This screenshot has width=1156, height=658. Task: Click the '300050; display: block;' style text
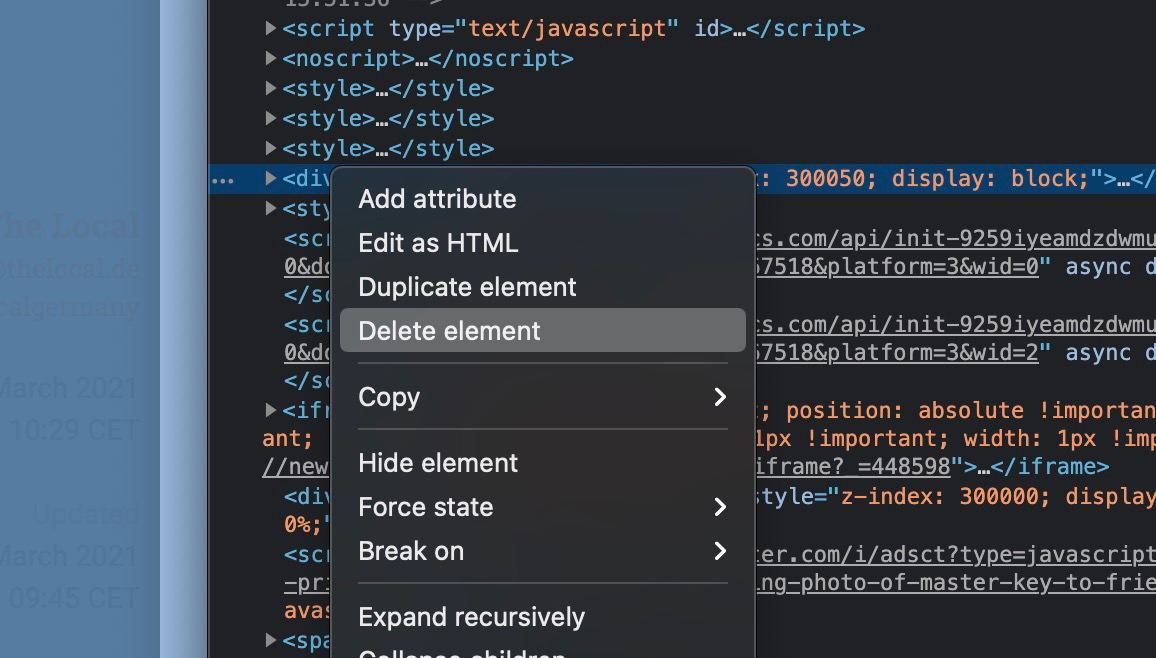tap(936, 178)
